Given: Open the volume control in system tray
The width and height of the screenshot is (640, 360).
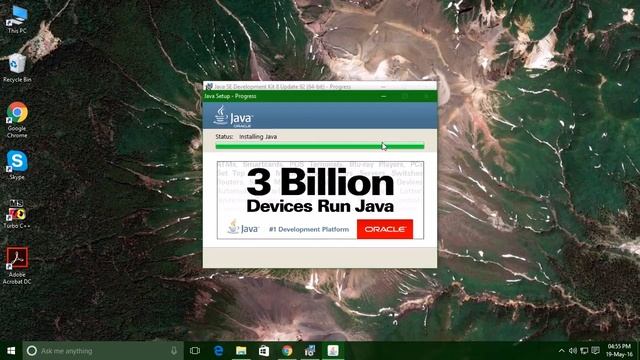Looking at the screenshot, I should [573, 351].
